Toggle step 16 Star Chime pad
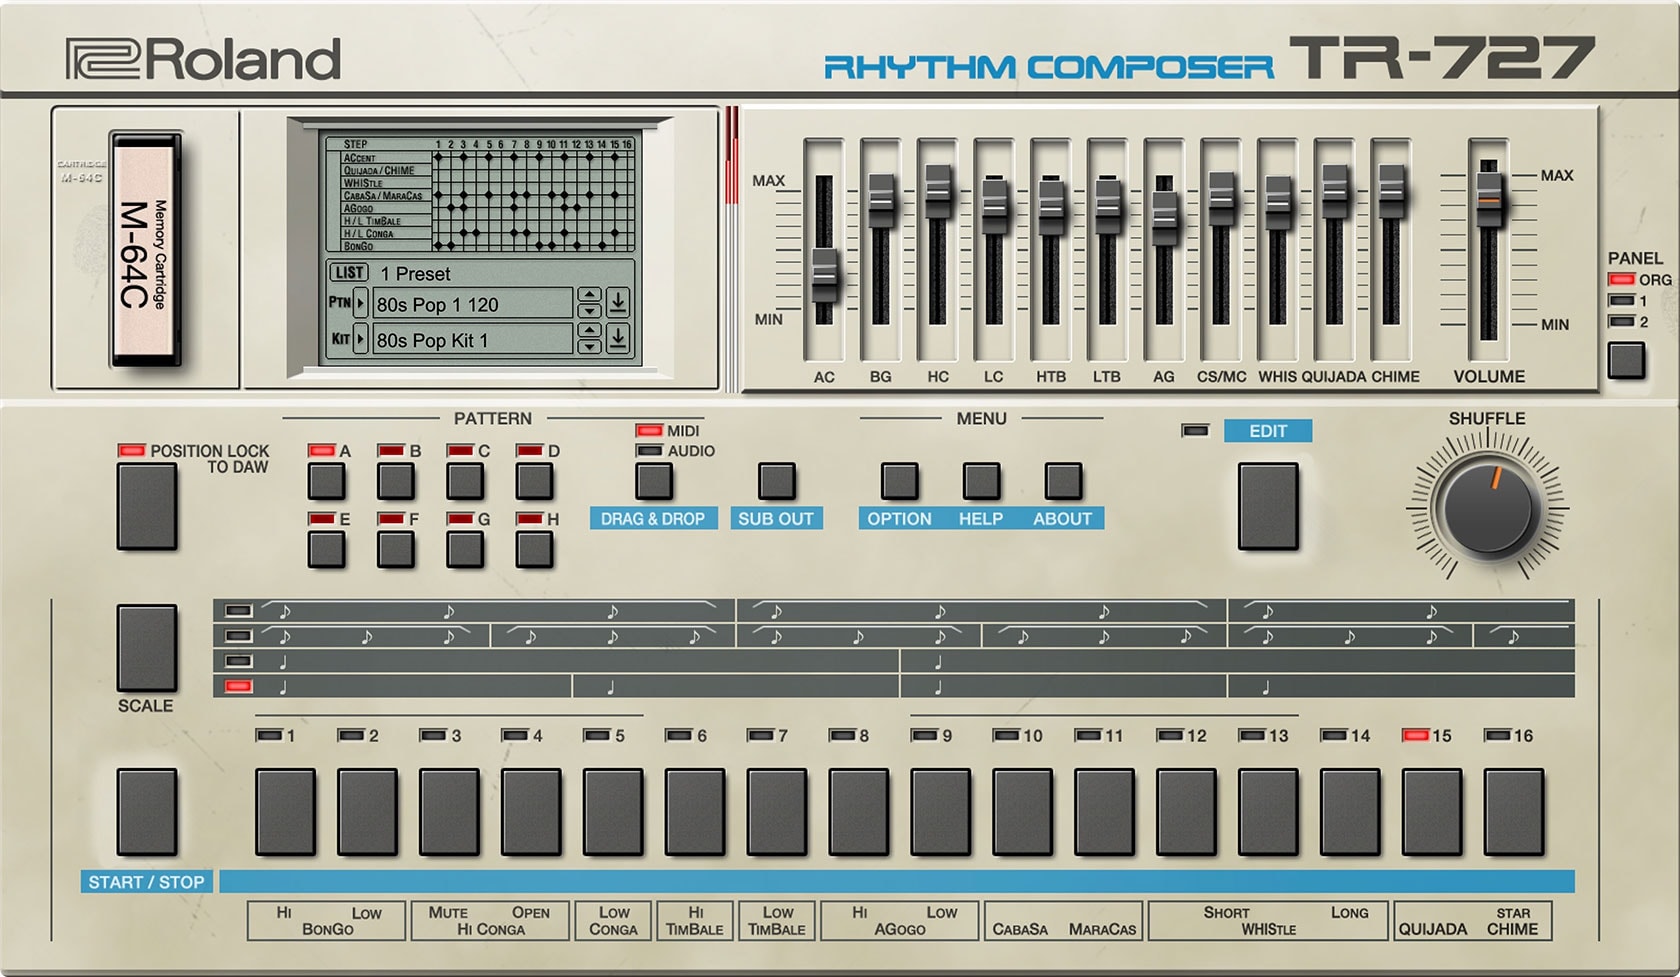The image size is (1680, 977). pyautogui.click(x=1515, y=812)
